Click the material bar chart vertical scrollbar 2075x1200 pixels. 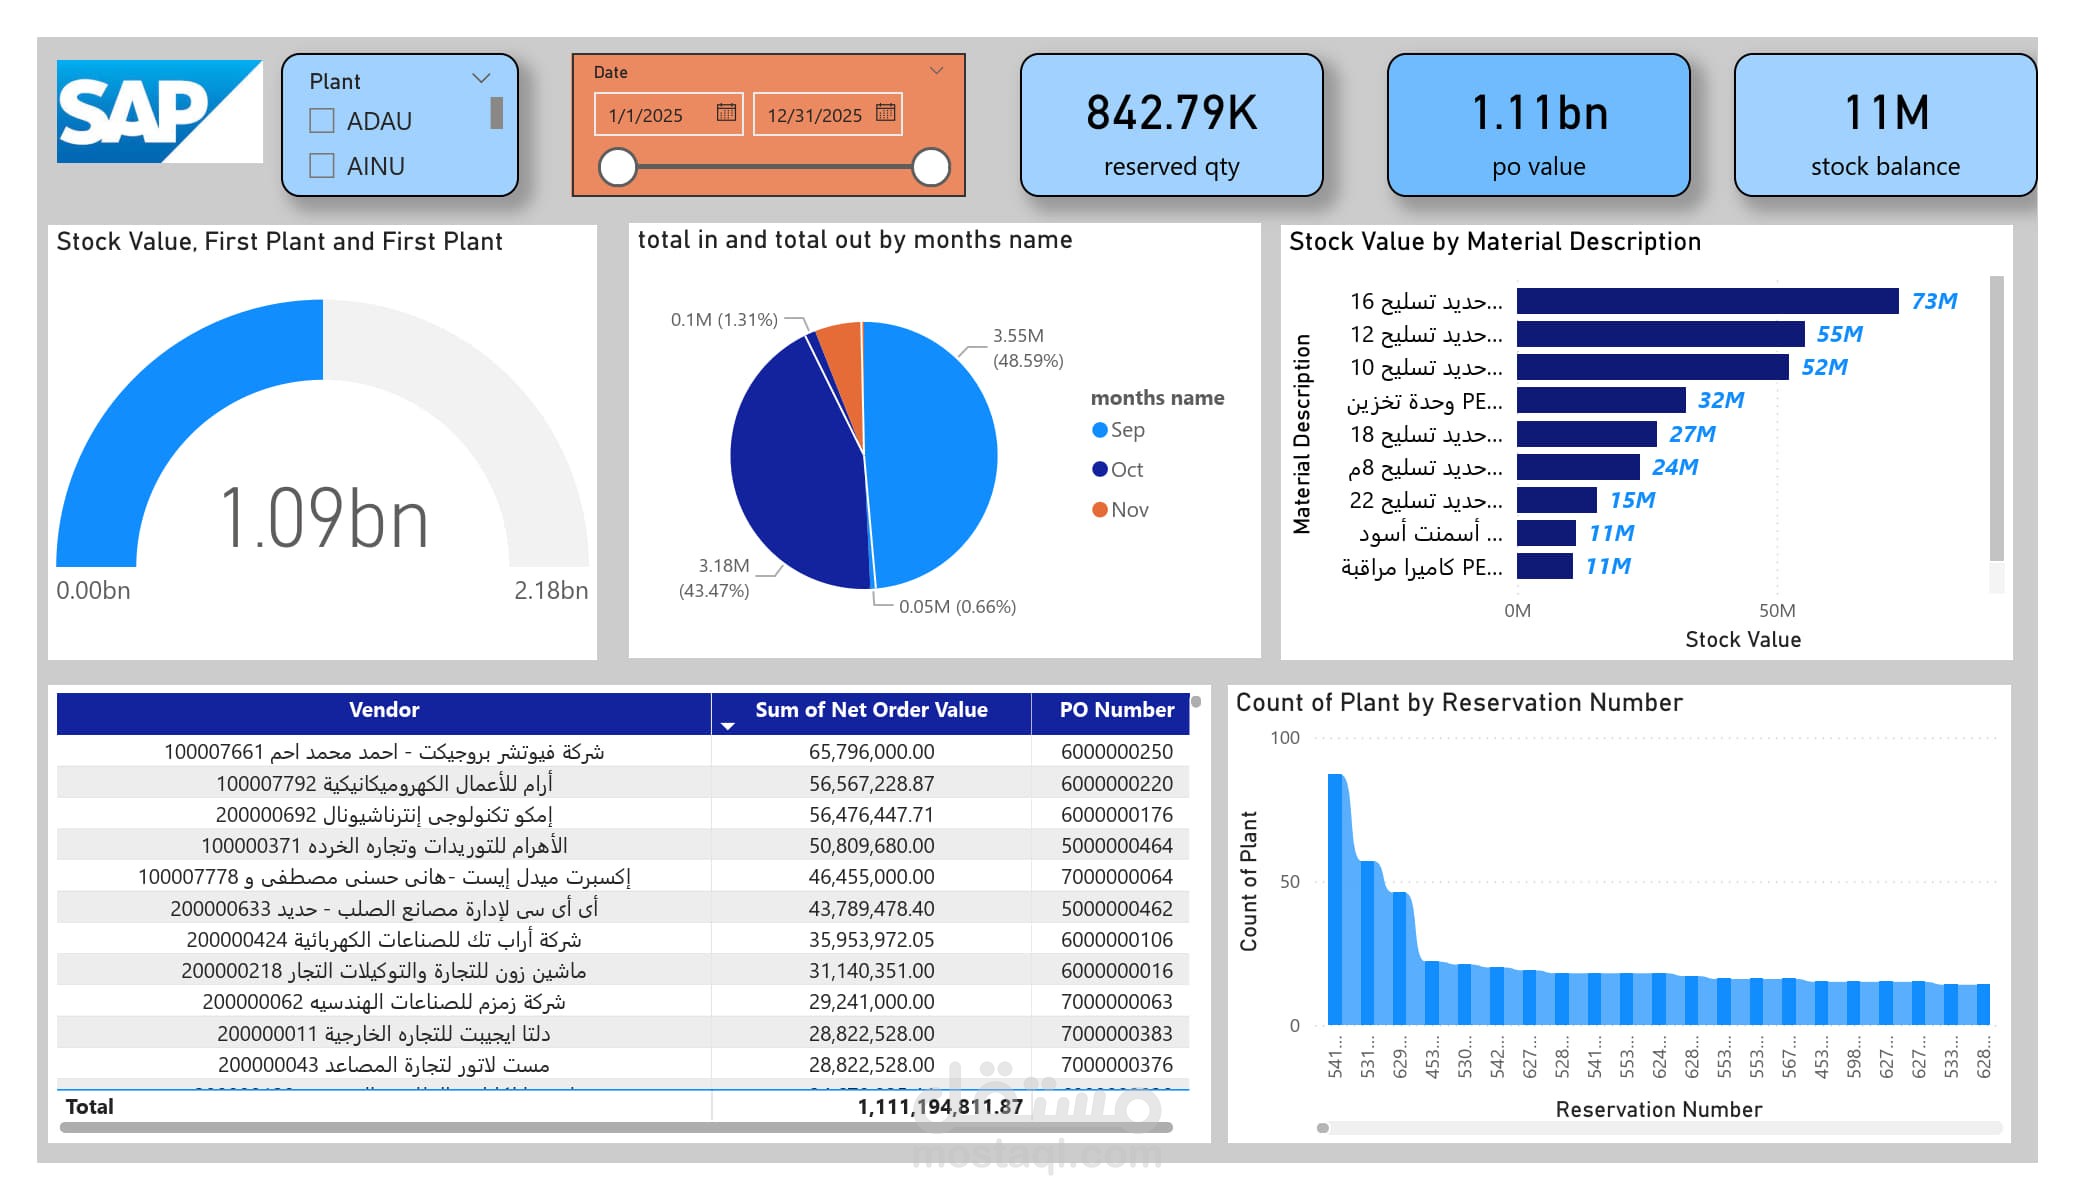click(x=1996, y=420)
